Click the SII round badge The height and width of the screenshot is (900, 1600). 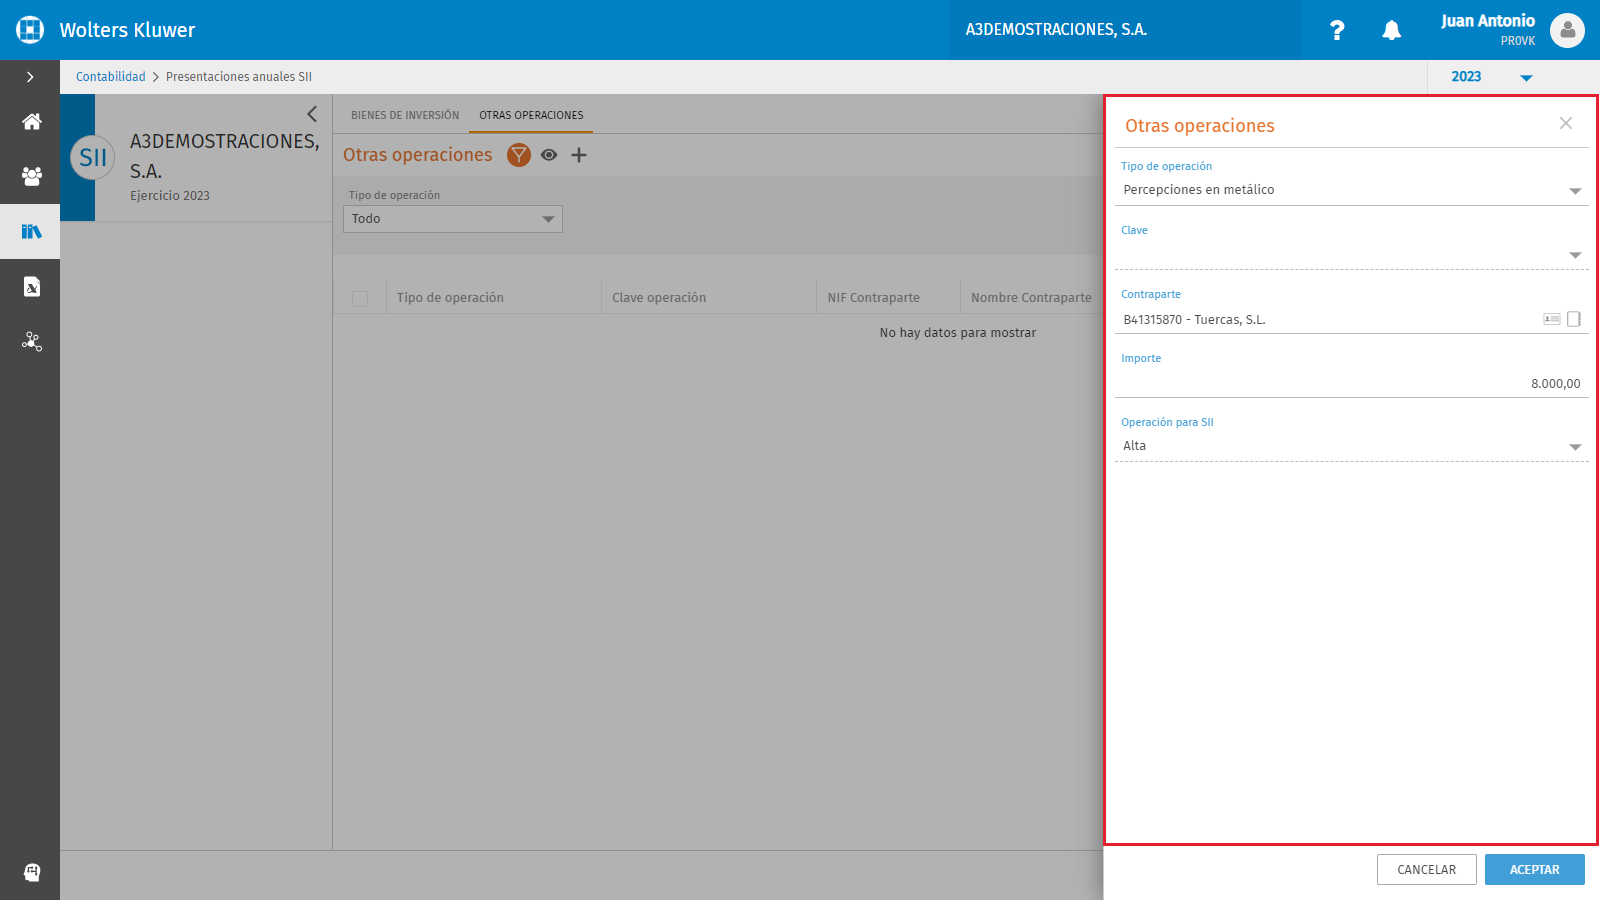click(x=93, y=157)
